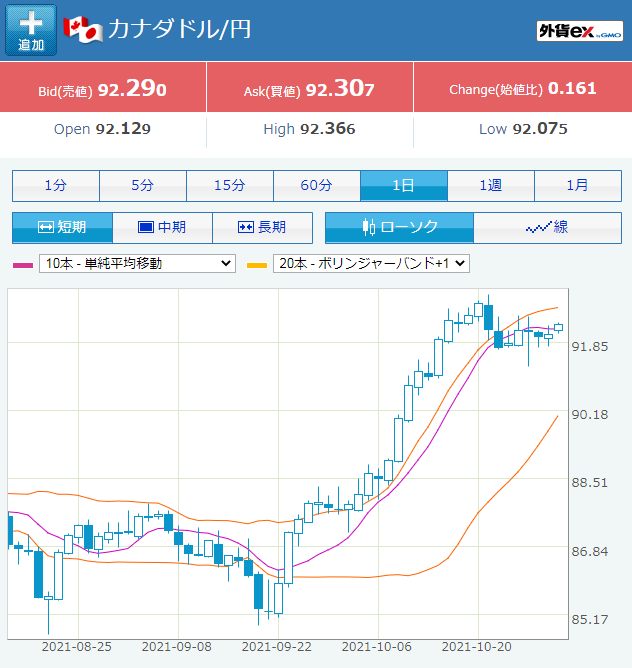Click the 2021-10-20 date axis label
Image resolution: width=632 pixels, height=668 pixels.
pyautogui.click(x=477, y=647)
